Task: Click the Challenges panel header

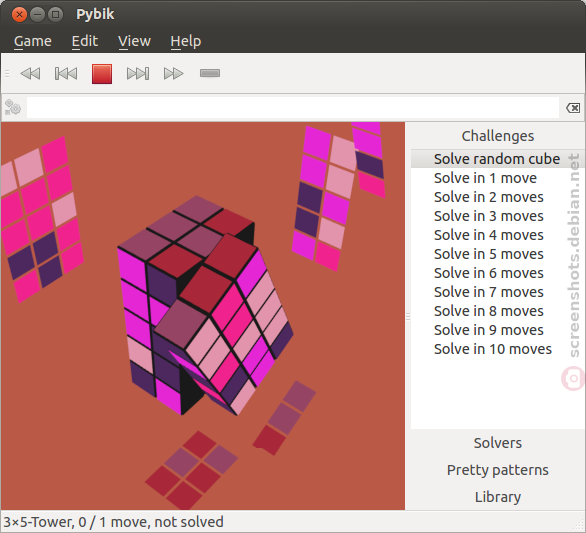Action: 497,136
